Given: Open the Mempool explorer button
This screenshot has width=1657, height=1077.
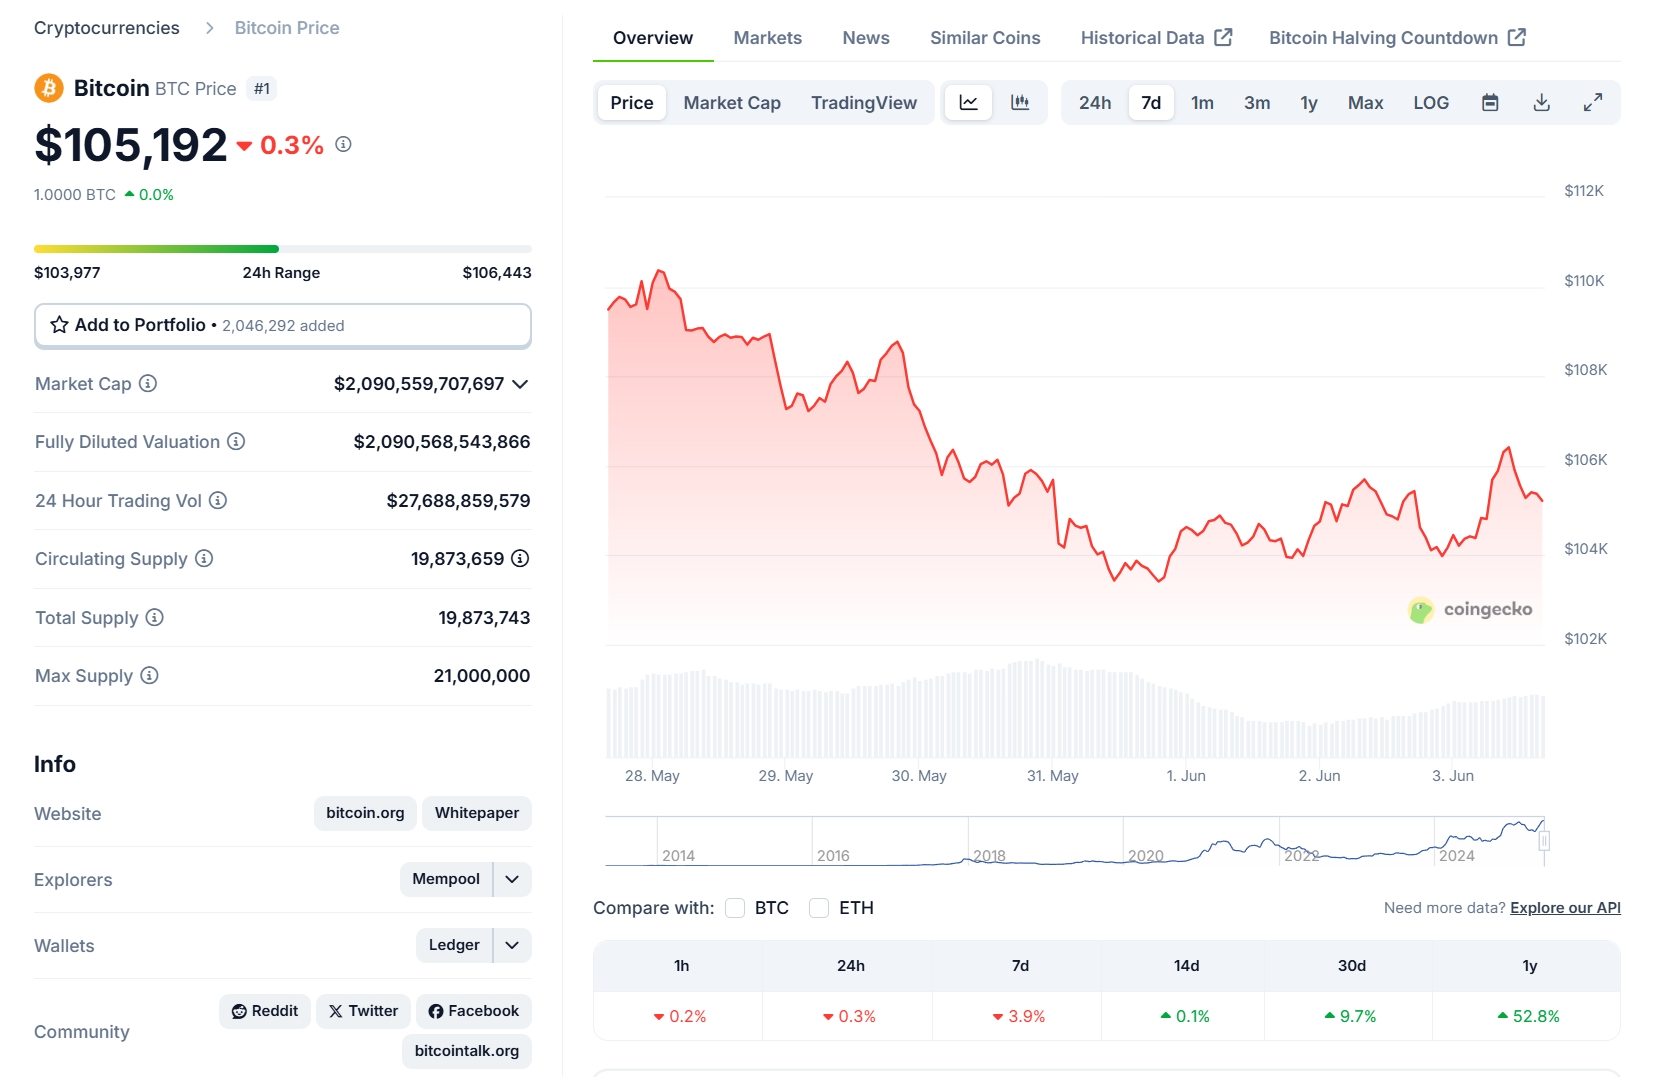Looking at the screenshot, I should click(446, 879).
